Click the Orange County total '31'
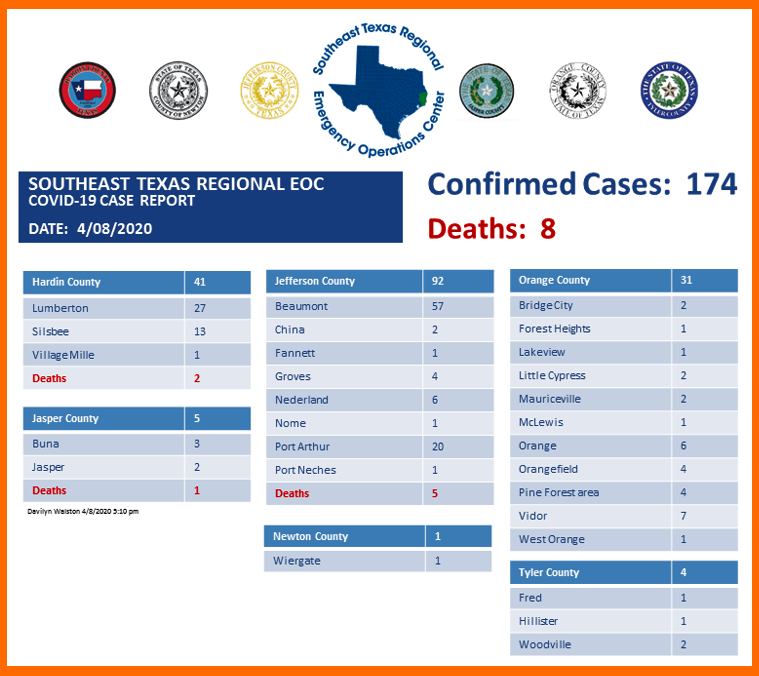The height and width of the screenshot is (676, 759). 686,280
